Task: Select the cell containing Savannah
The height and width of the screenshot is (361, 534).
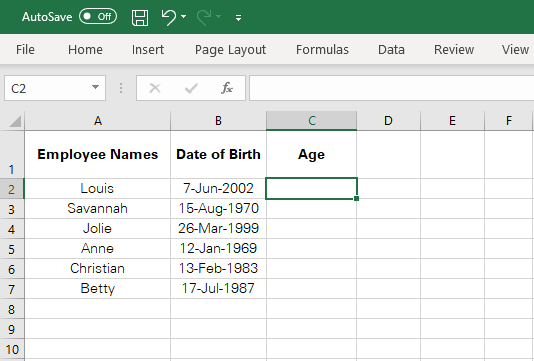Action: pyautogui.click(x=98, y=208)
